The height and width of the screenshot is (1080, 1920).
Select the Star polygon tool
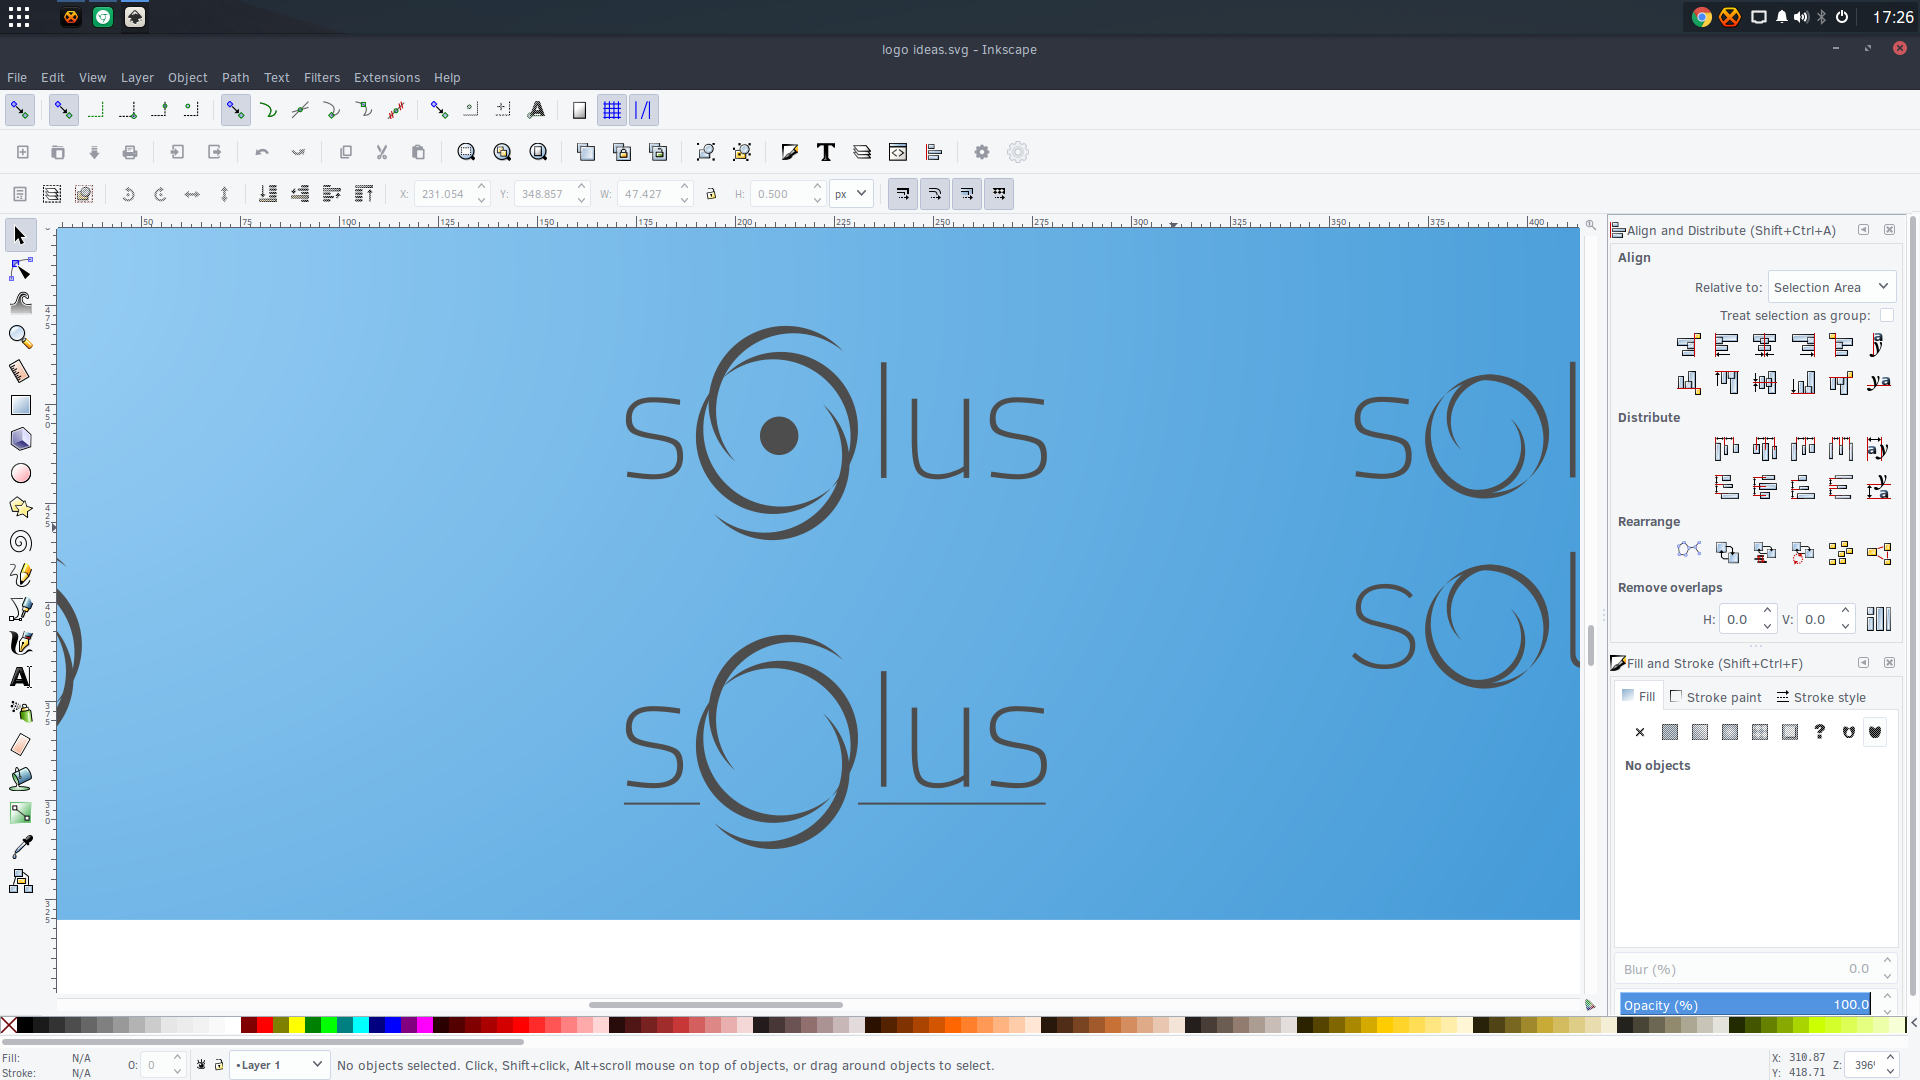[x=20, y=507]
